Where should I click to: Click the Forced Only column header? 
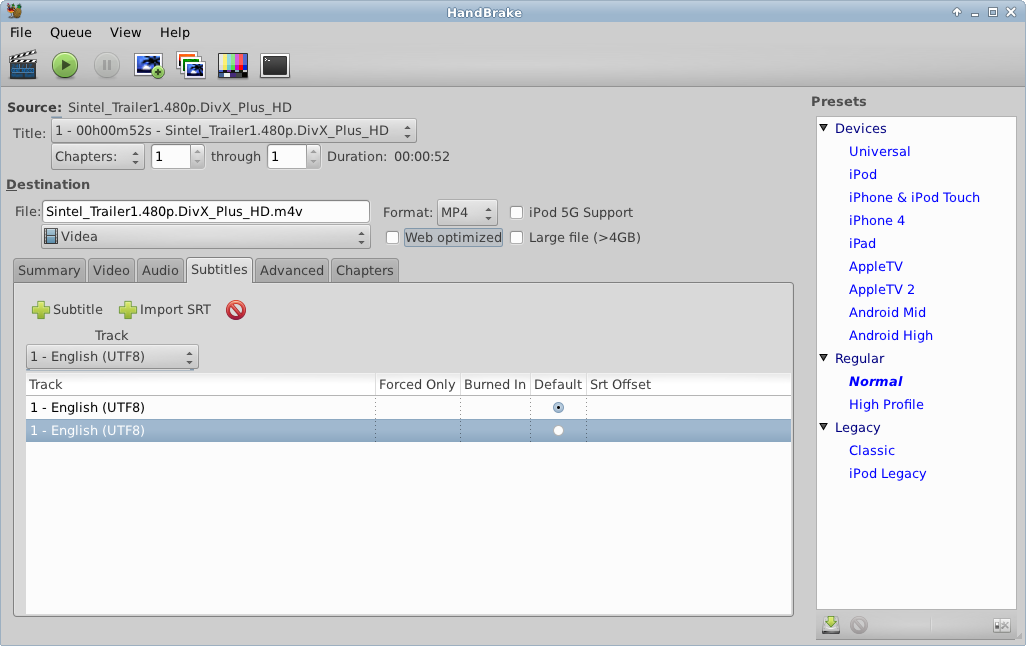(x=417, y=384)
